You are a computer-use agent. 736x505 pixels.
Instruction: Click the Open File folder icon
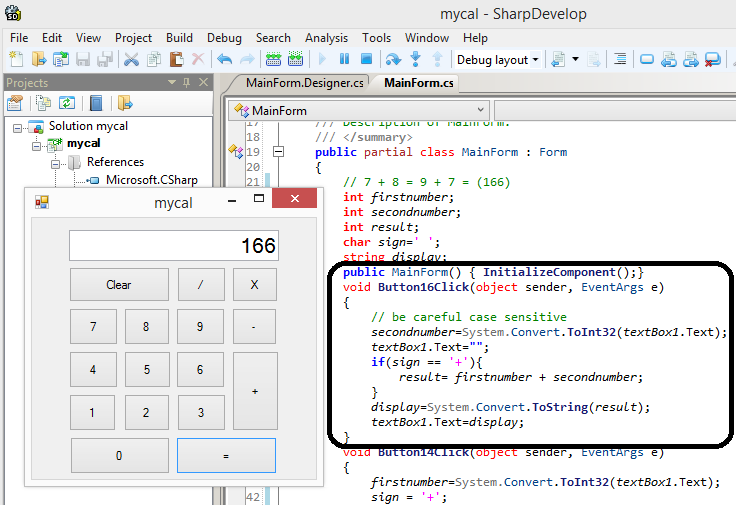(39, 60)
